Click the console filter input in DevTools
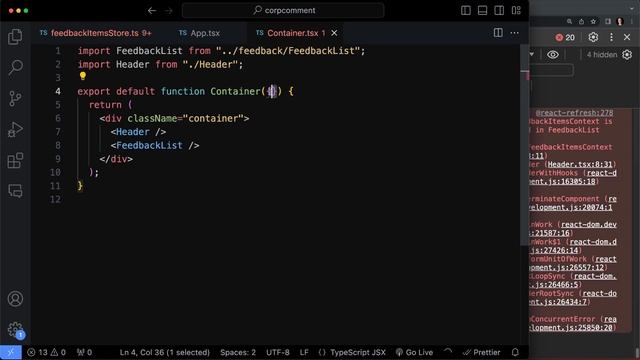 coord(551,70)
